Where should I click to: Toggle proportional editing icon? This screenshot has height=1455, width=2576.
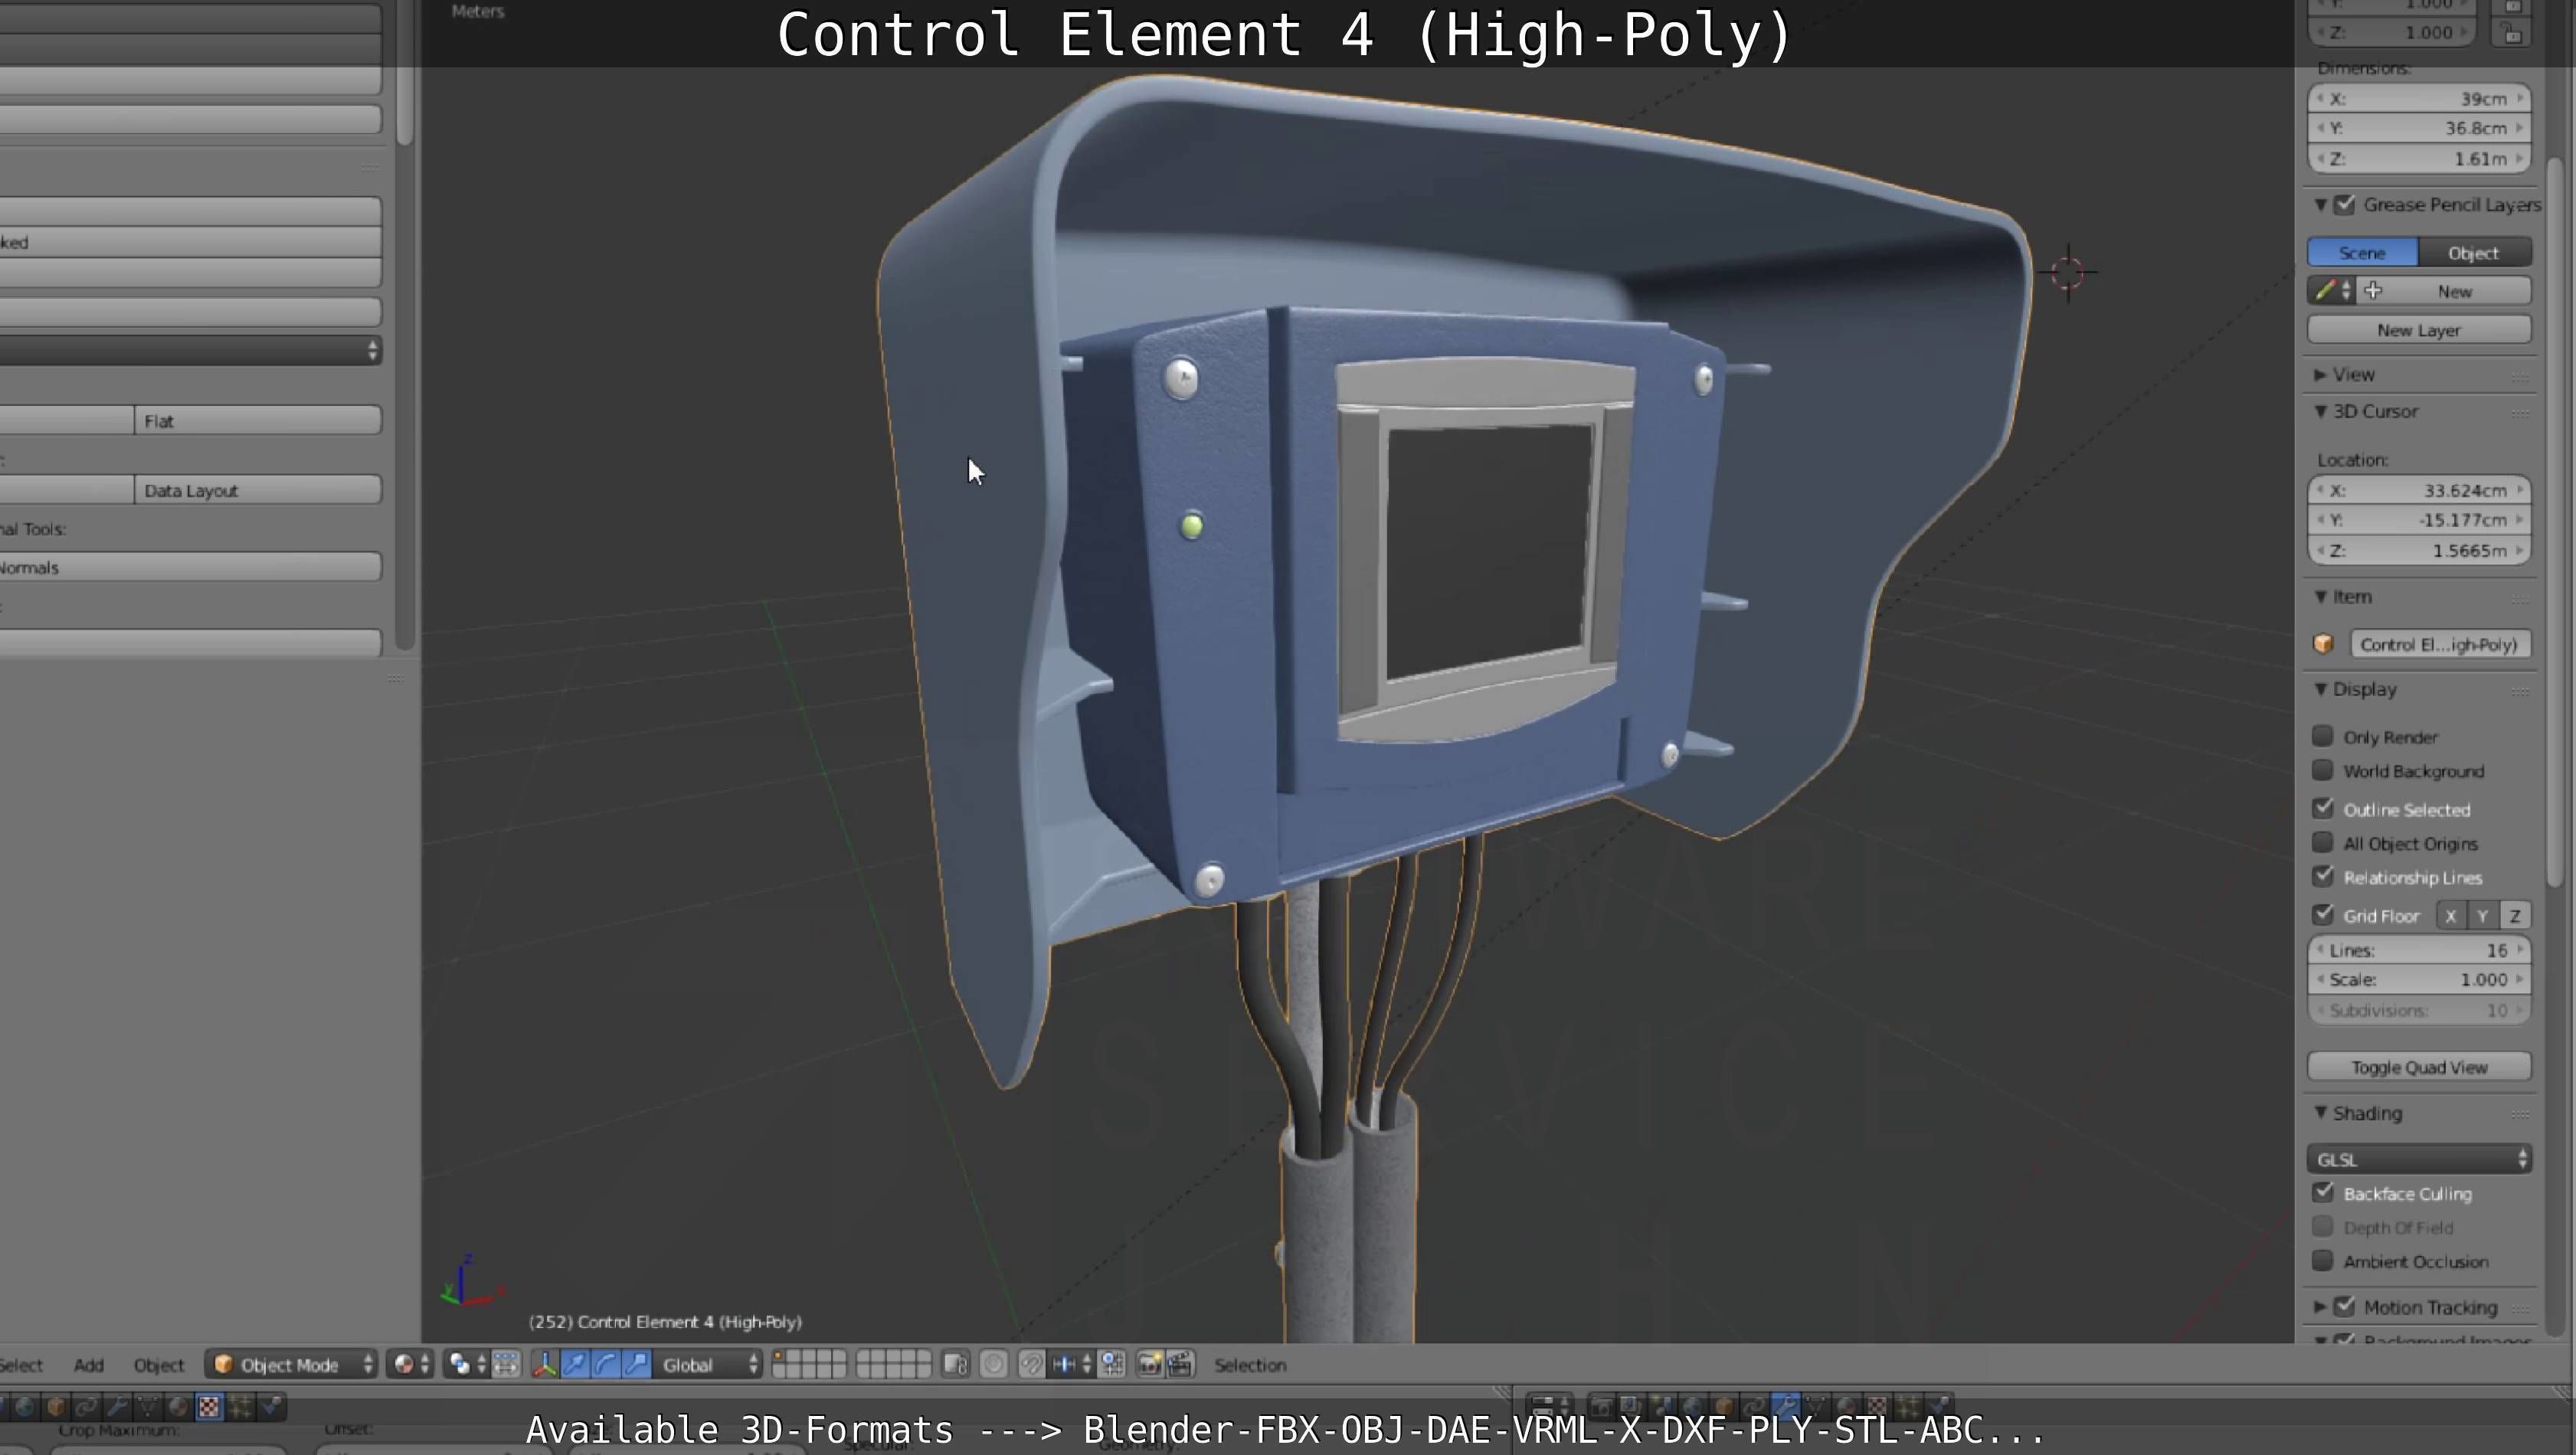994,1364
